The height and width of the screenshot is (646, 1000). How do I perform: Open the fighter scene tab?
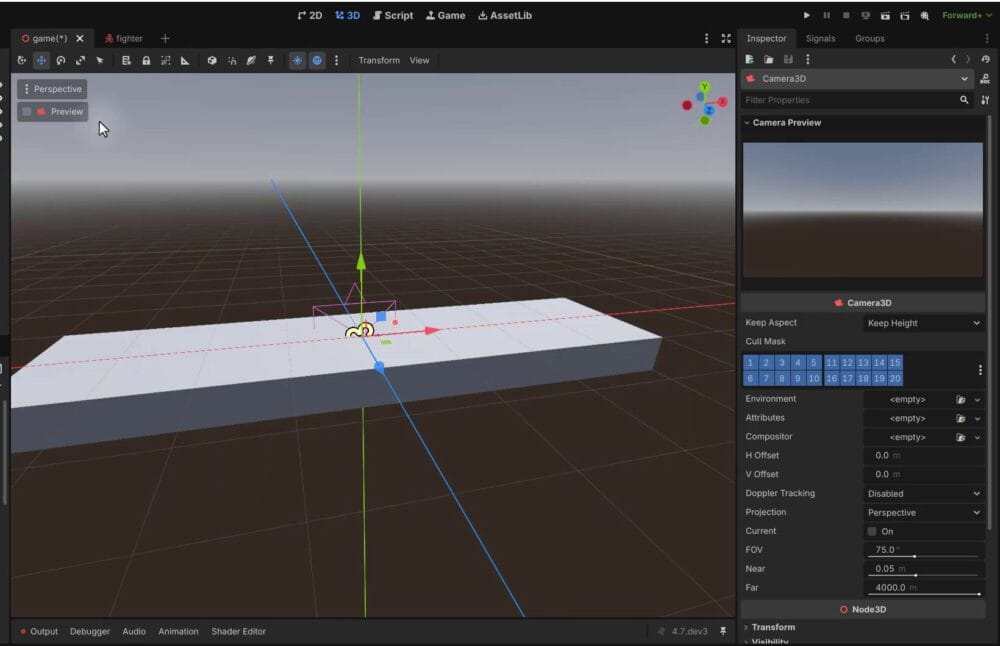[124, 38]
